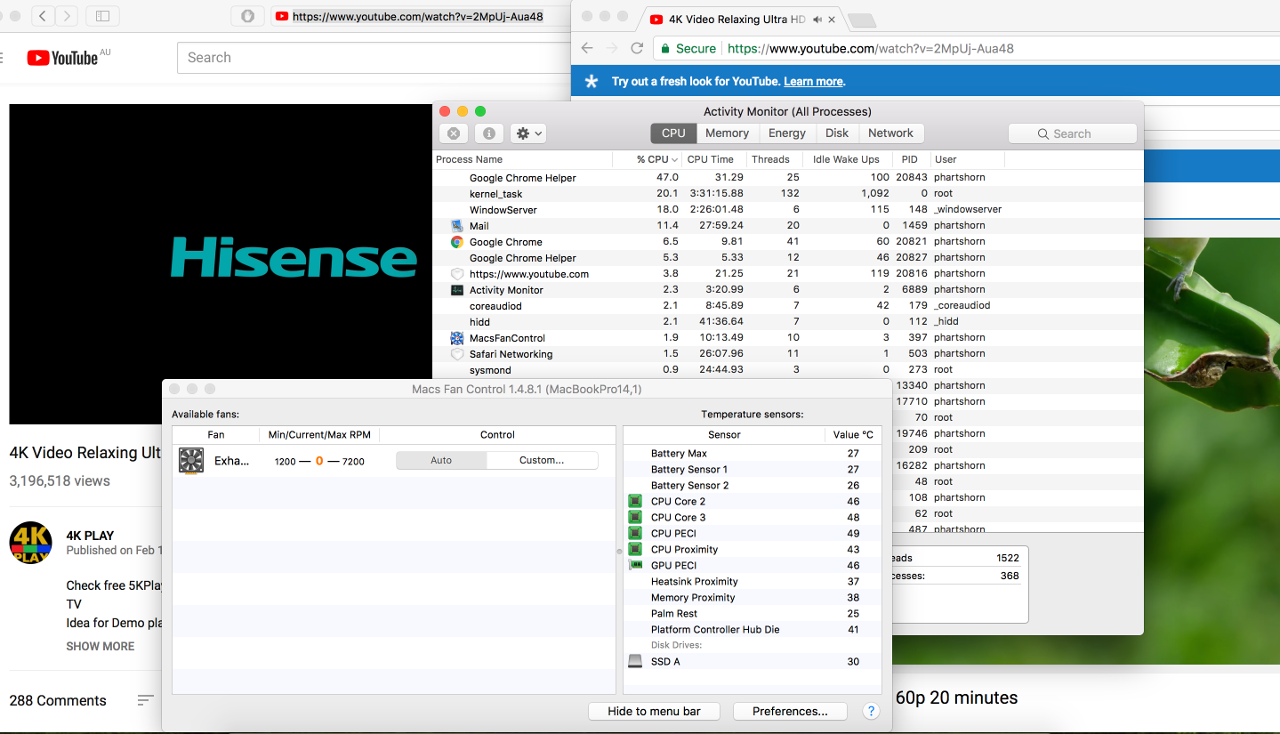Viewport: 1280px width, 734px height.
Task: Select the Platform Controller Hub Die sensor row
Action: [752, 629]
